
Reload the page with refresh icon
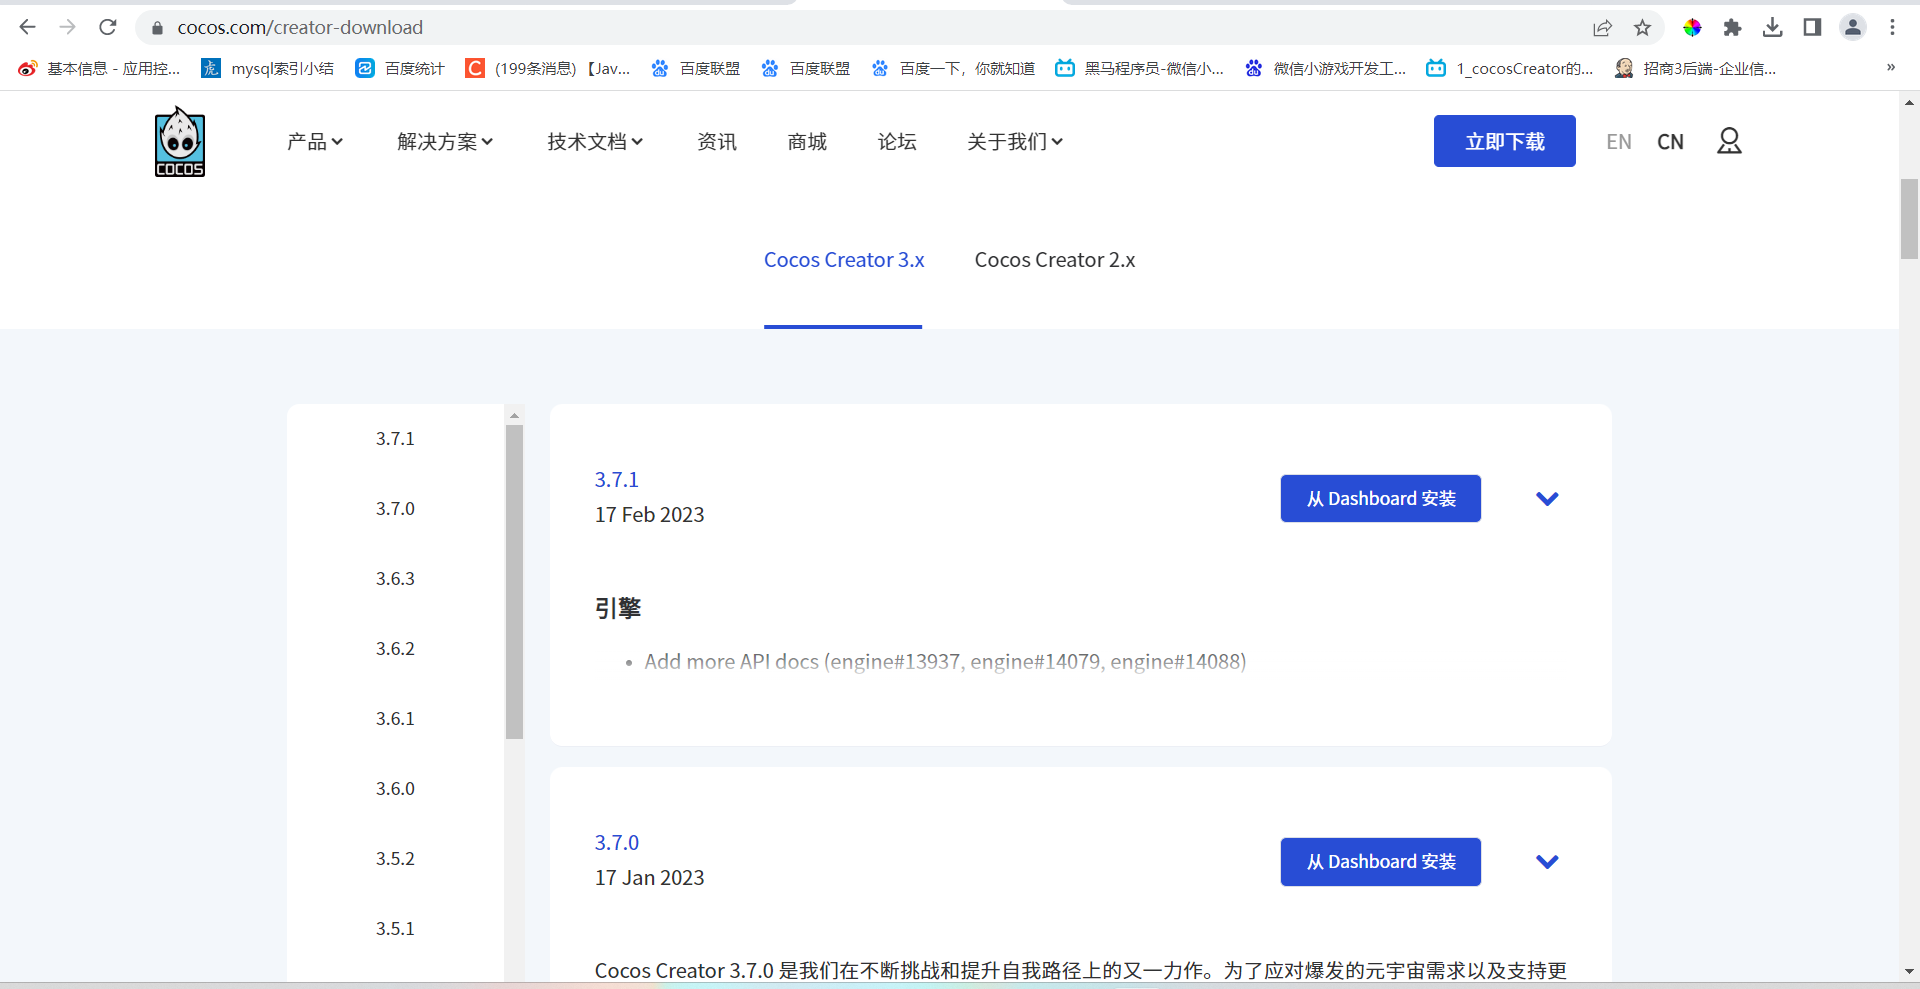[108, 27]
